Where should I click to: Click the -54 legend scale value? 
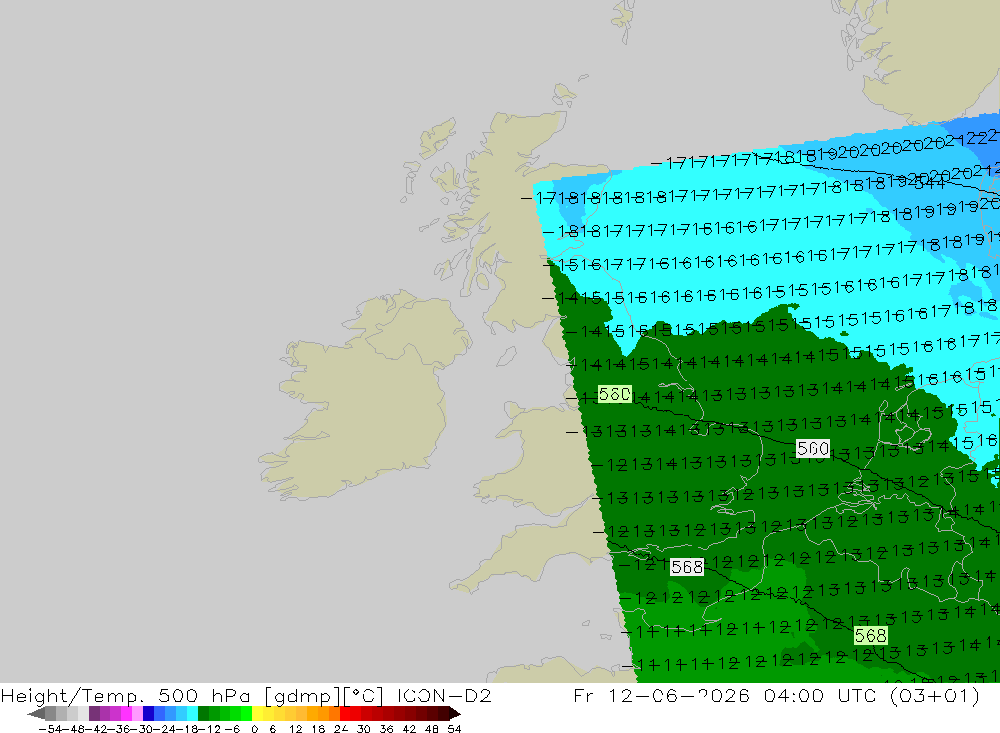pos(50,729)
